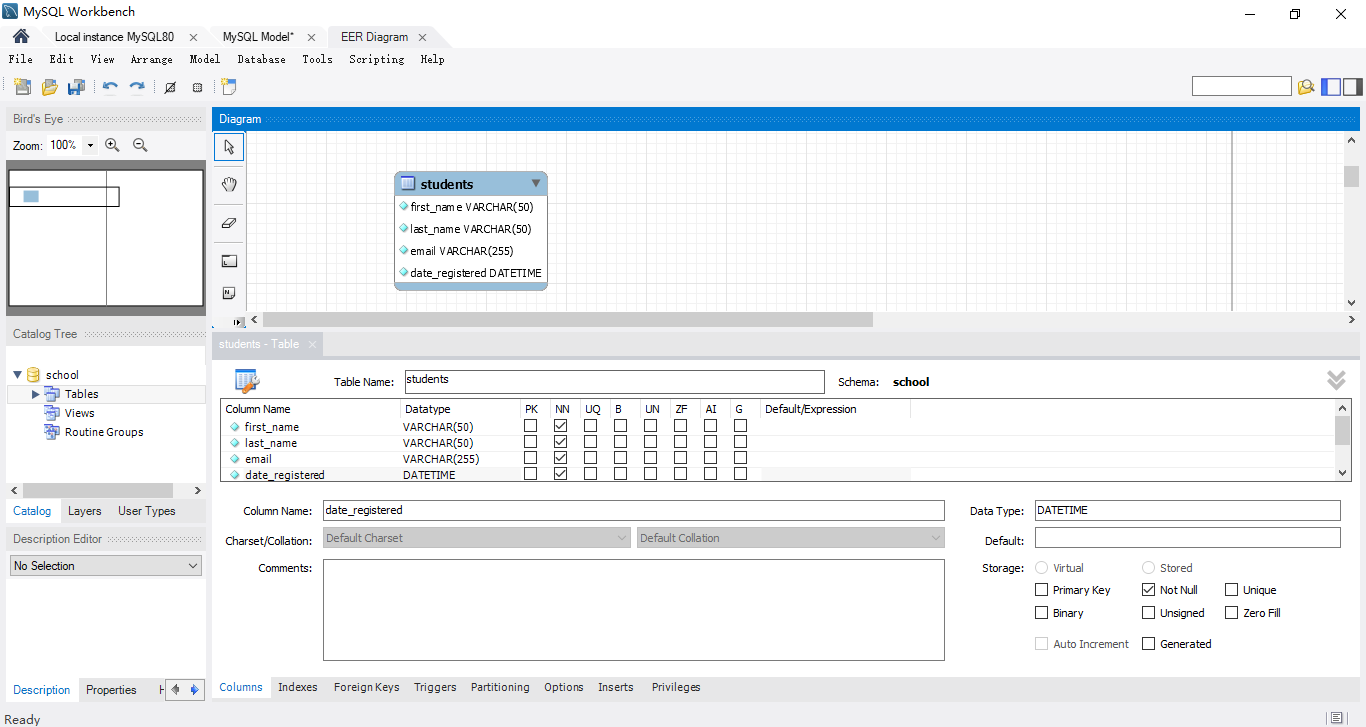
Task: Switch to the Indexes tab
Action: pos(297,687)
